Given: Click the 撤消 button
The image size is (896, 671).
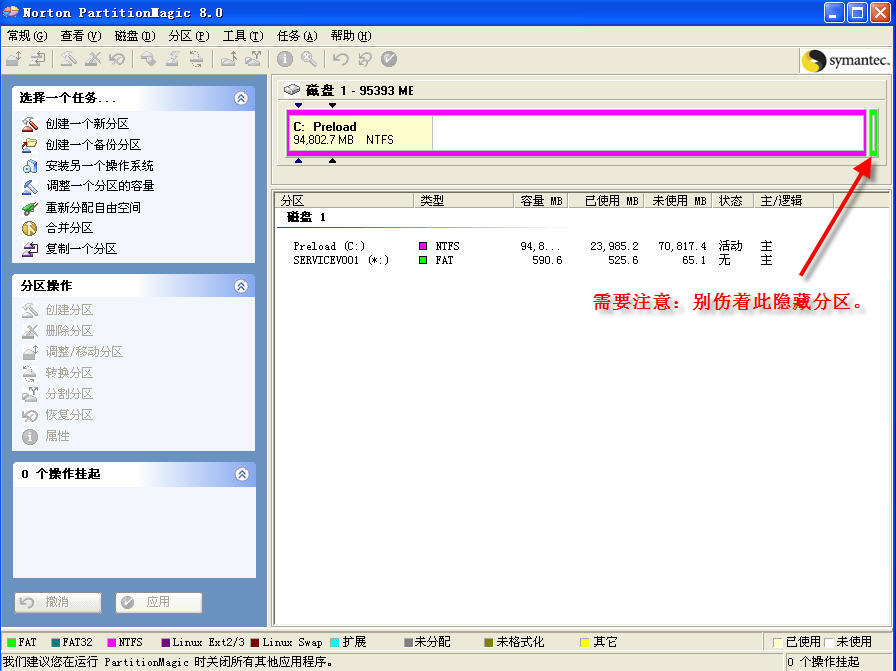Looking at the screenshot, I should coord(58,602).
